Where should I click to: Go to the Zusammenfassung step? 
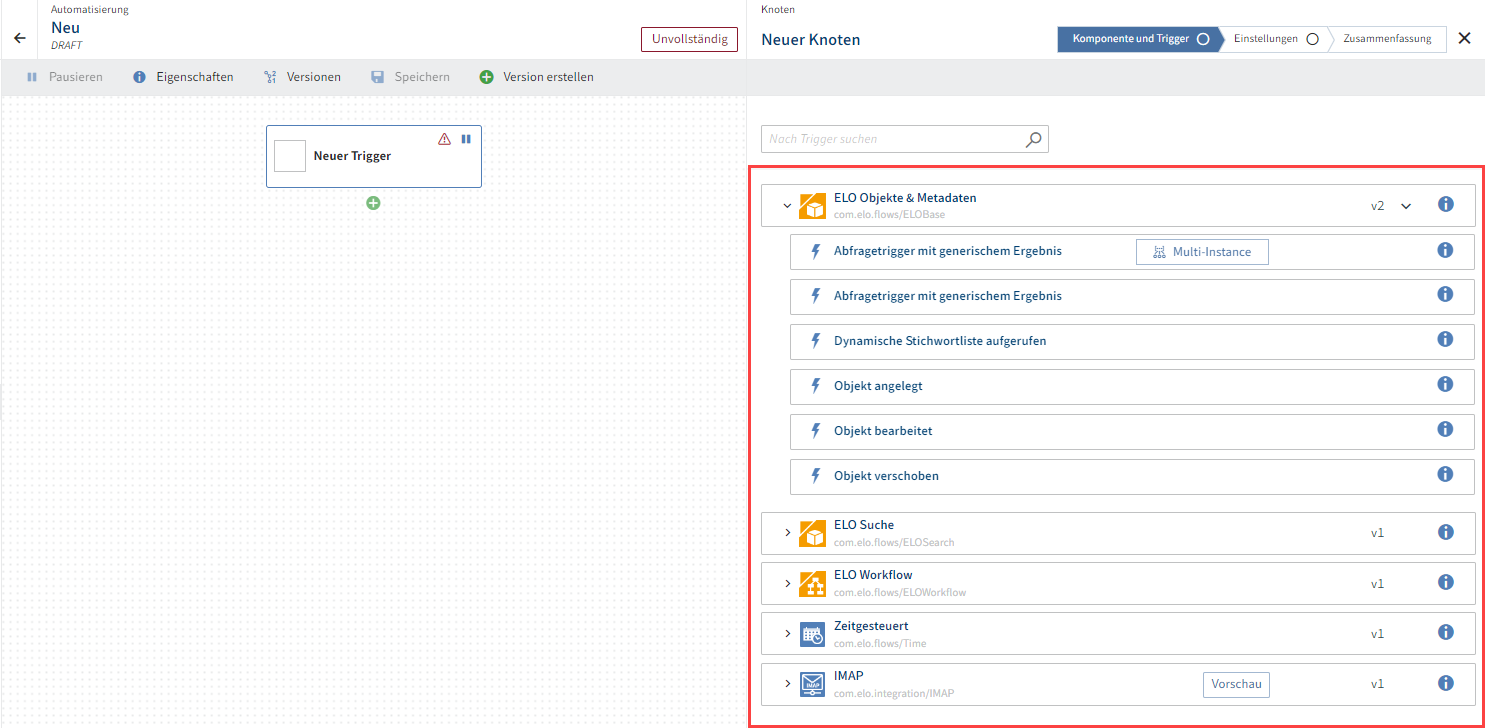coord(1387,39)
